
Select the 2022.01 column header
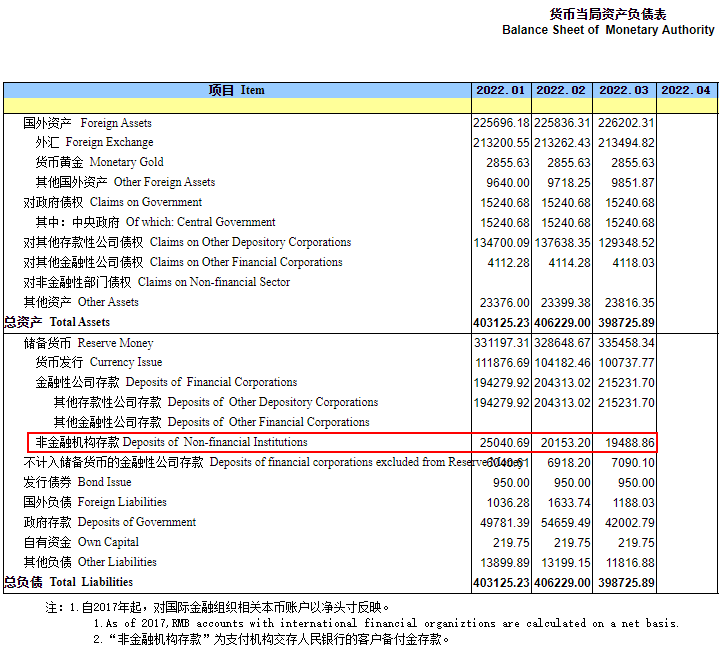(501, 90)
